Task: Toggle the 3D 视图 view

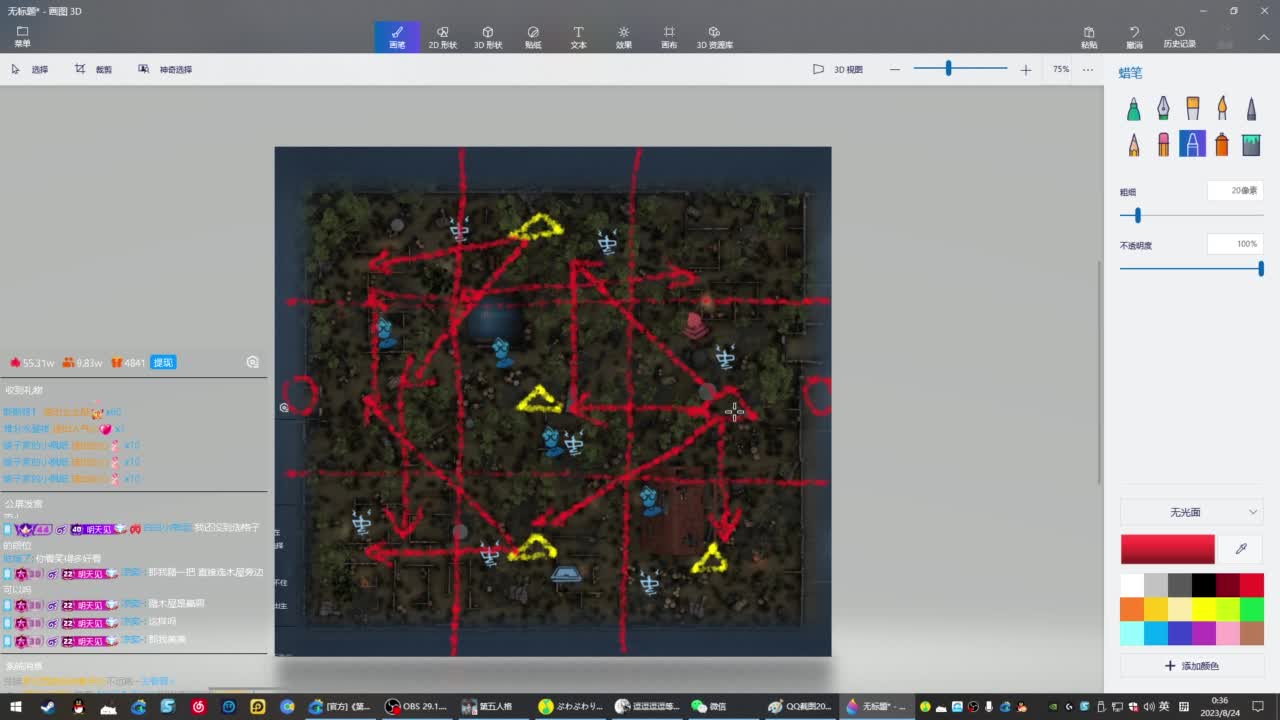Action: (838, 69)
